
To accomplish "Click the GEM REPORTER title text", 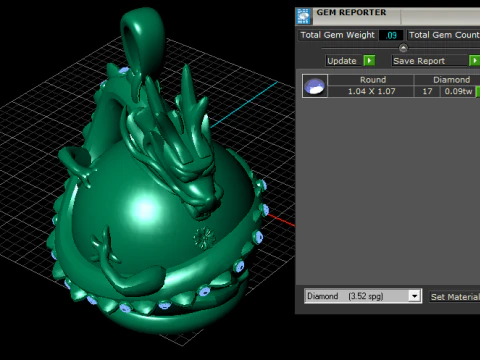I will 351,12.
